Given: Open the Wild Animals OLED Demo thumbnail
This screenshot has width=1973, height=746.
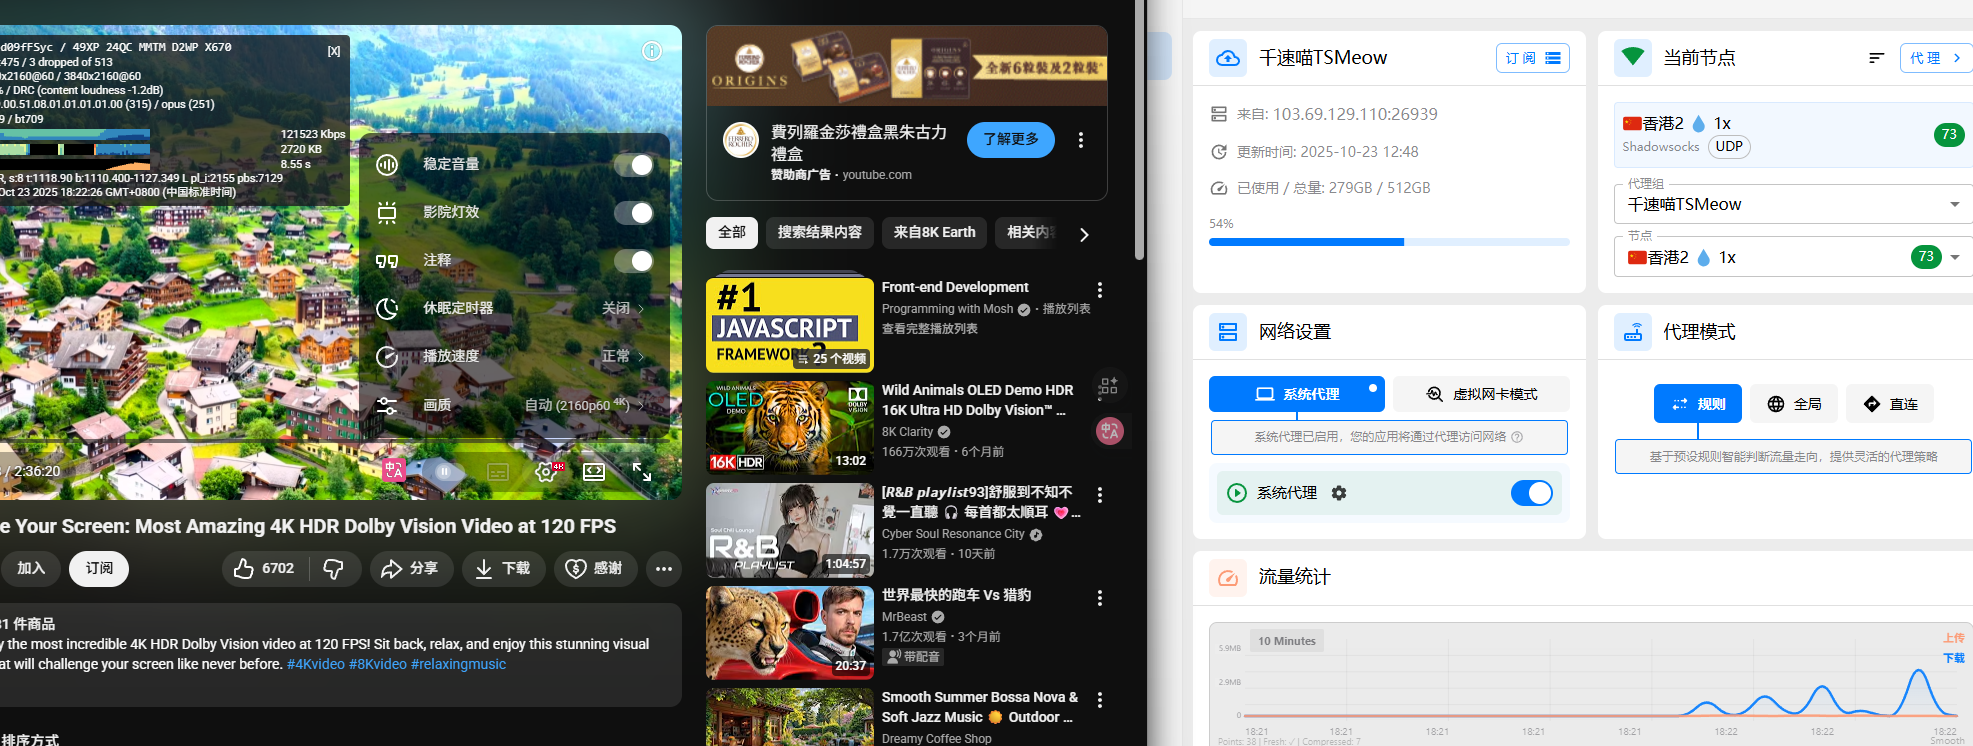Looking at the screenshot, I should [789, 428].
